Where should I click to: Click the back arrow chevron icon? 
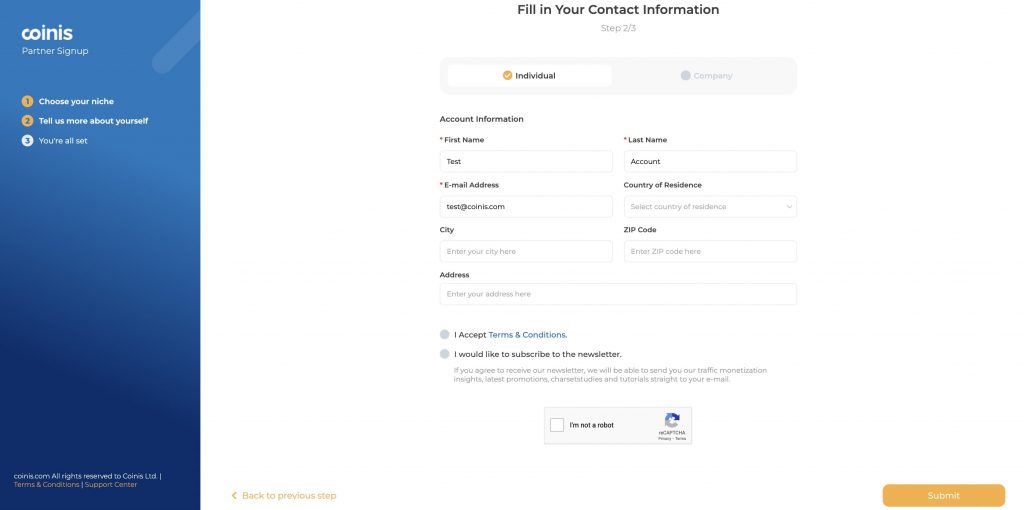[234, 496]
